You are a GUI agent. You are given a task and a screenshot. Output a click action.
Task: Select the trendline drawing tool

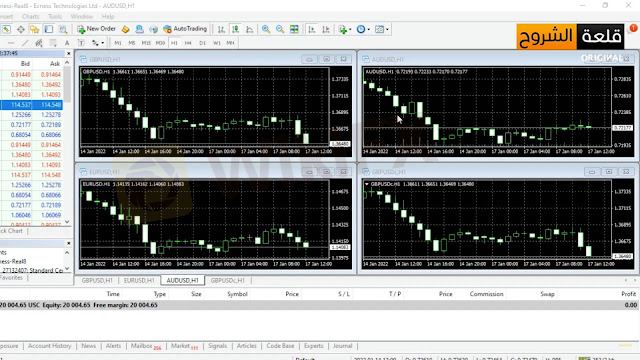click(x=25, y=43)
